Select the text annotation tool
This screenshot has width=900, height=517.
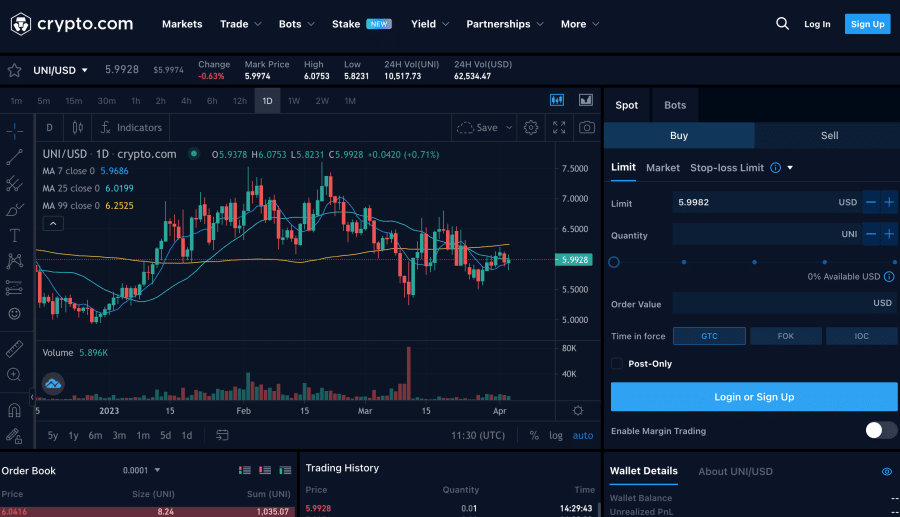pos(14,235)
